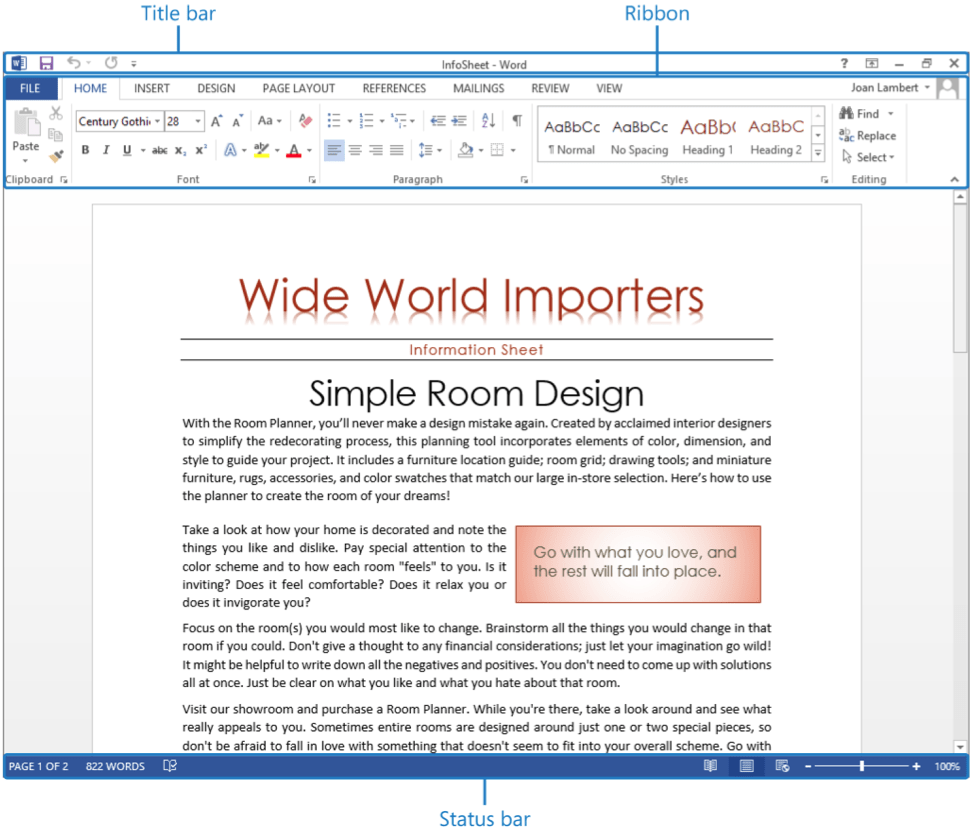The image size is (974, 829).
Task: Expand the Styles gallery More arrow
Action: point(818,153)
